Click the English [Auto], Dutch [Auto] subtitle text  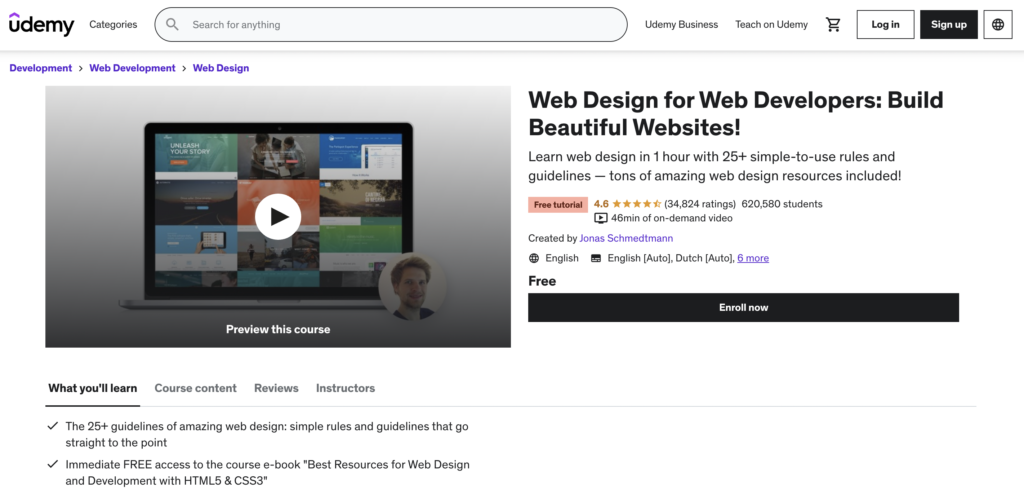671,258
